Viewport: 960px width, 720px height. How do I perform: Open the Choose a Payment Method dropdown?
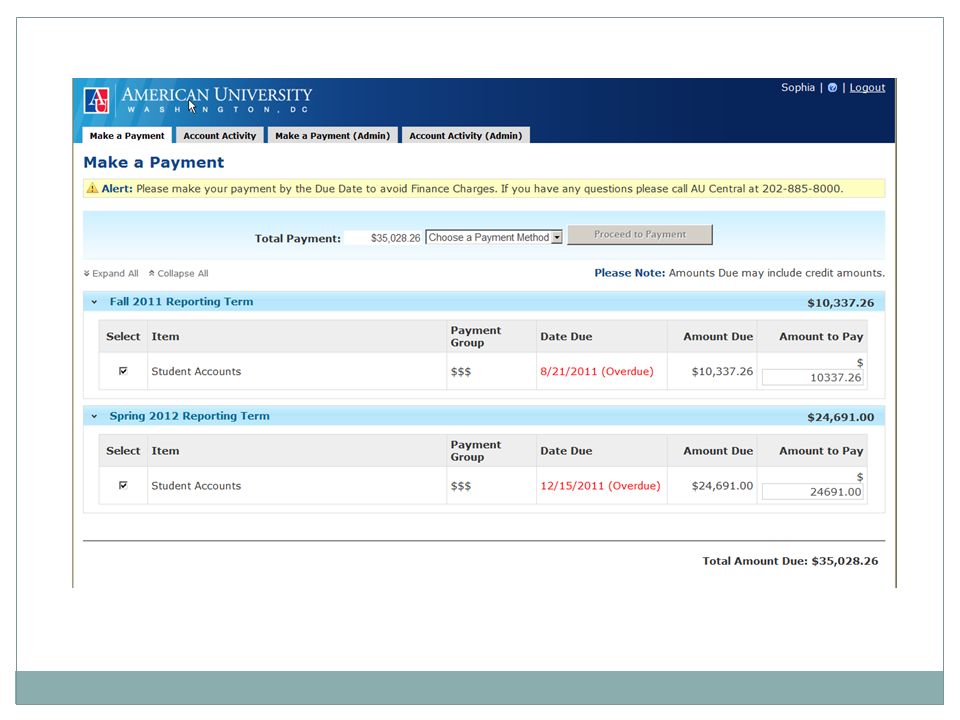coord(494,238)
